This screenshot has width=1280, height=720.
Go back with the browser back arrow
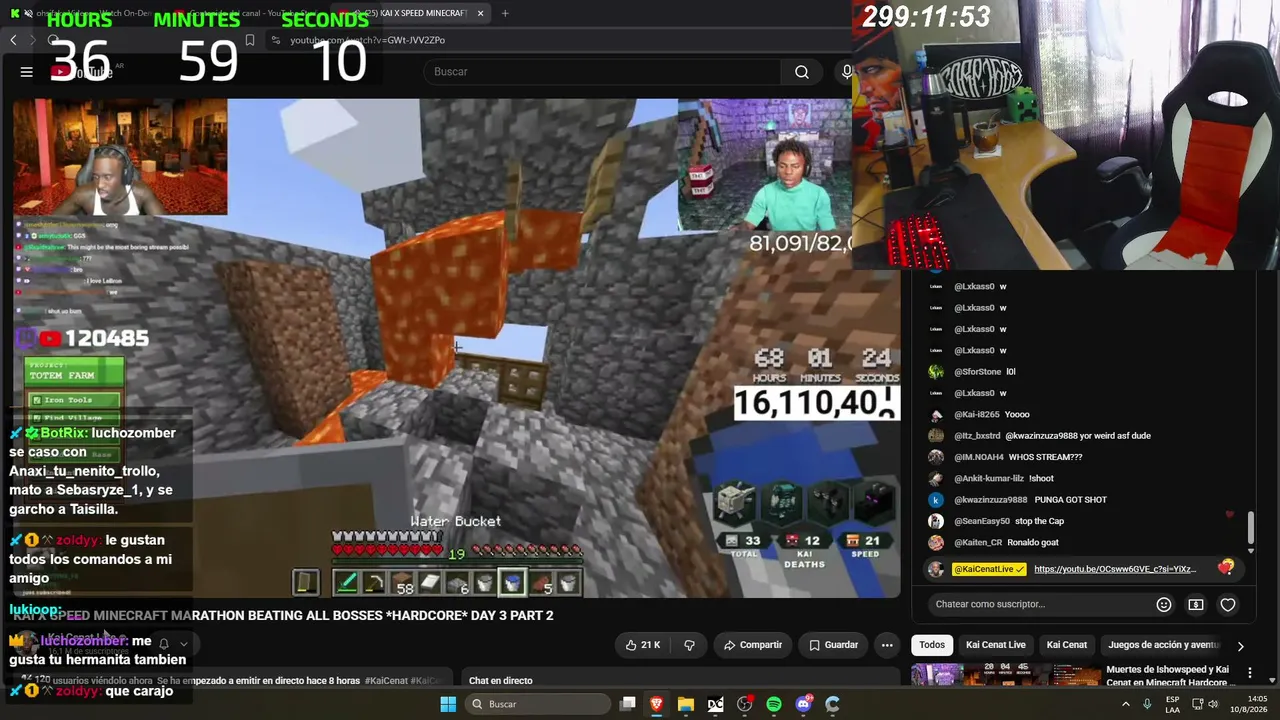click(13, 40)
